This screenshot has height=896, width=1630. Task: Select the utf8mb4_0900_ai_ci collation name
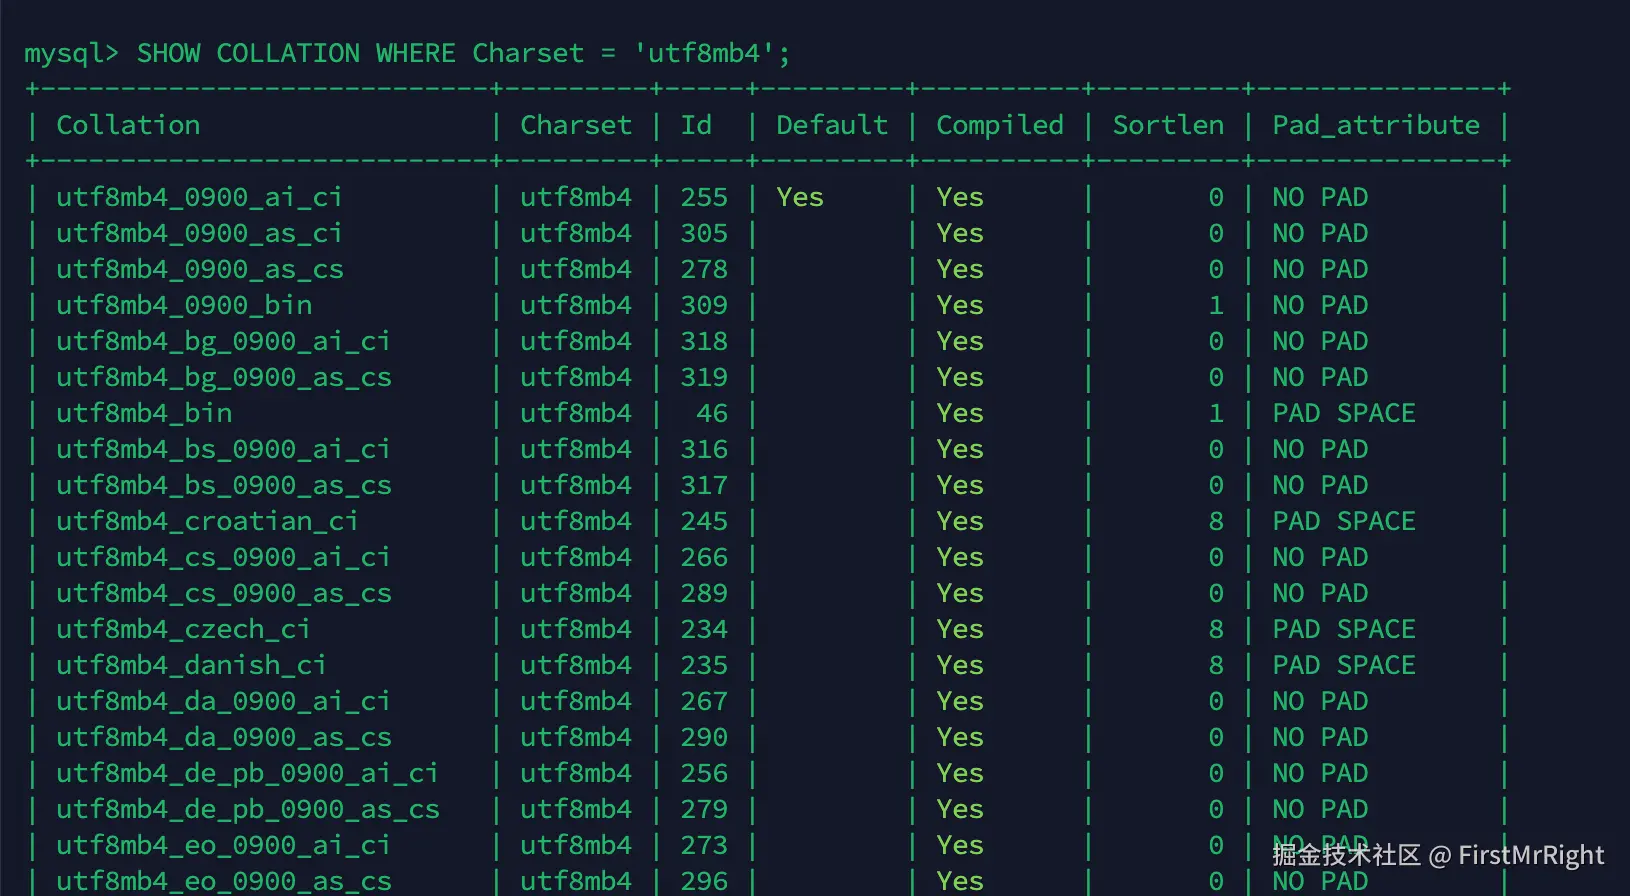click(199, 197)
